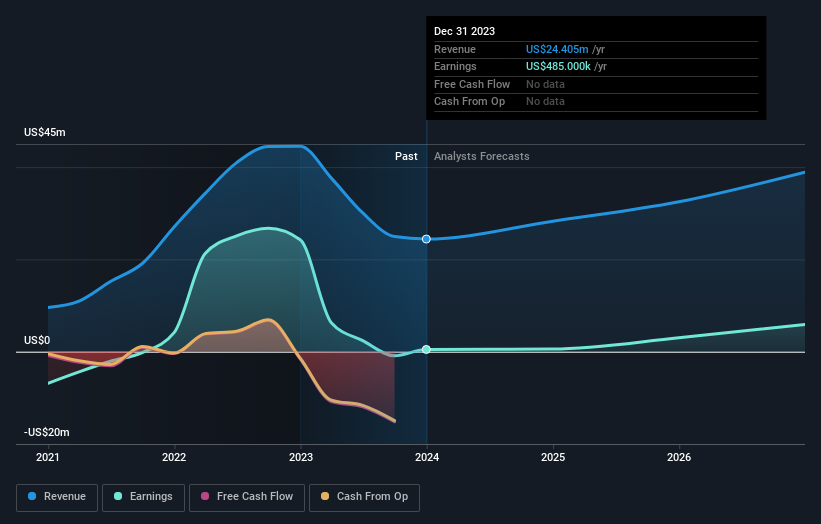Click the 2025 axis label
The image size is (821, 524).
553,457
